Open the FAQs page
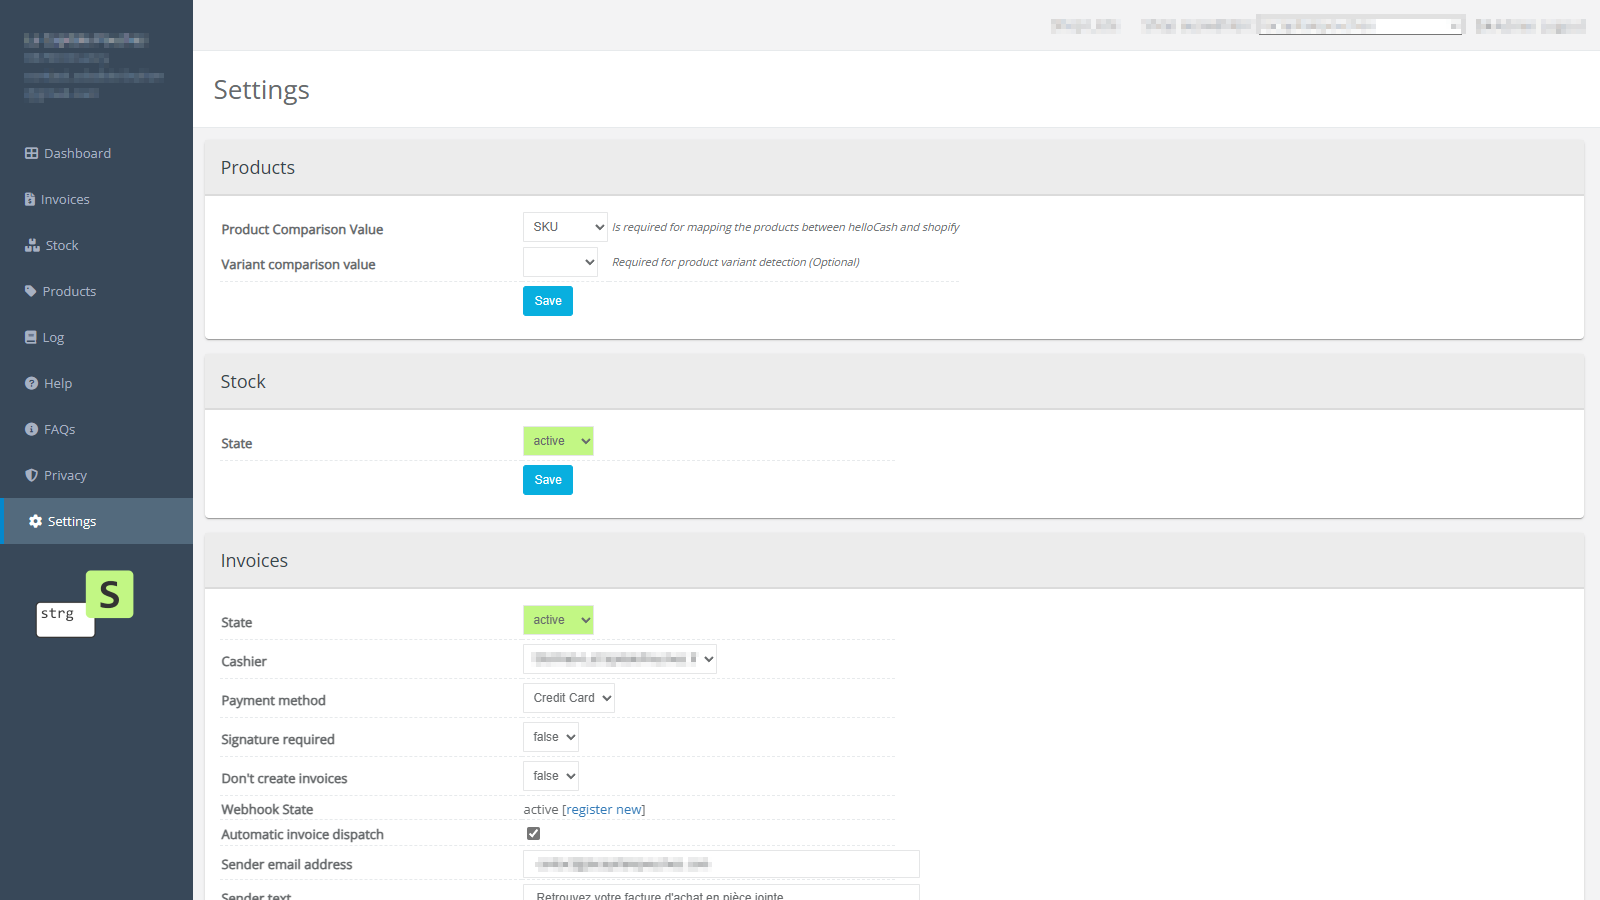 coord(61,428)
